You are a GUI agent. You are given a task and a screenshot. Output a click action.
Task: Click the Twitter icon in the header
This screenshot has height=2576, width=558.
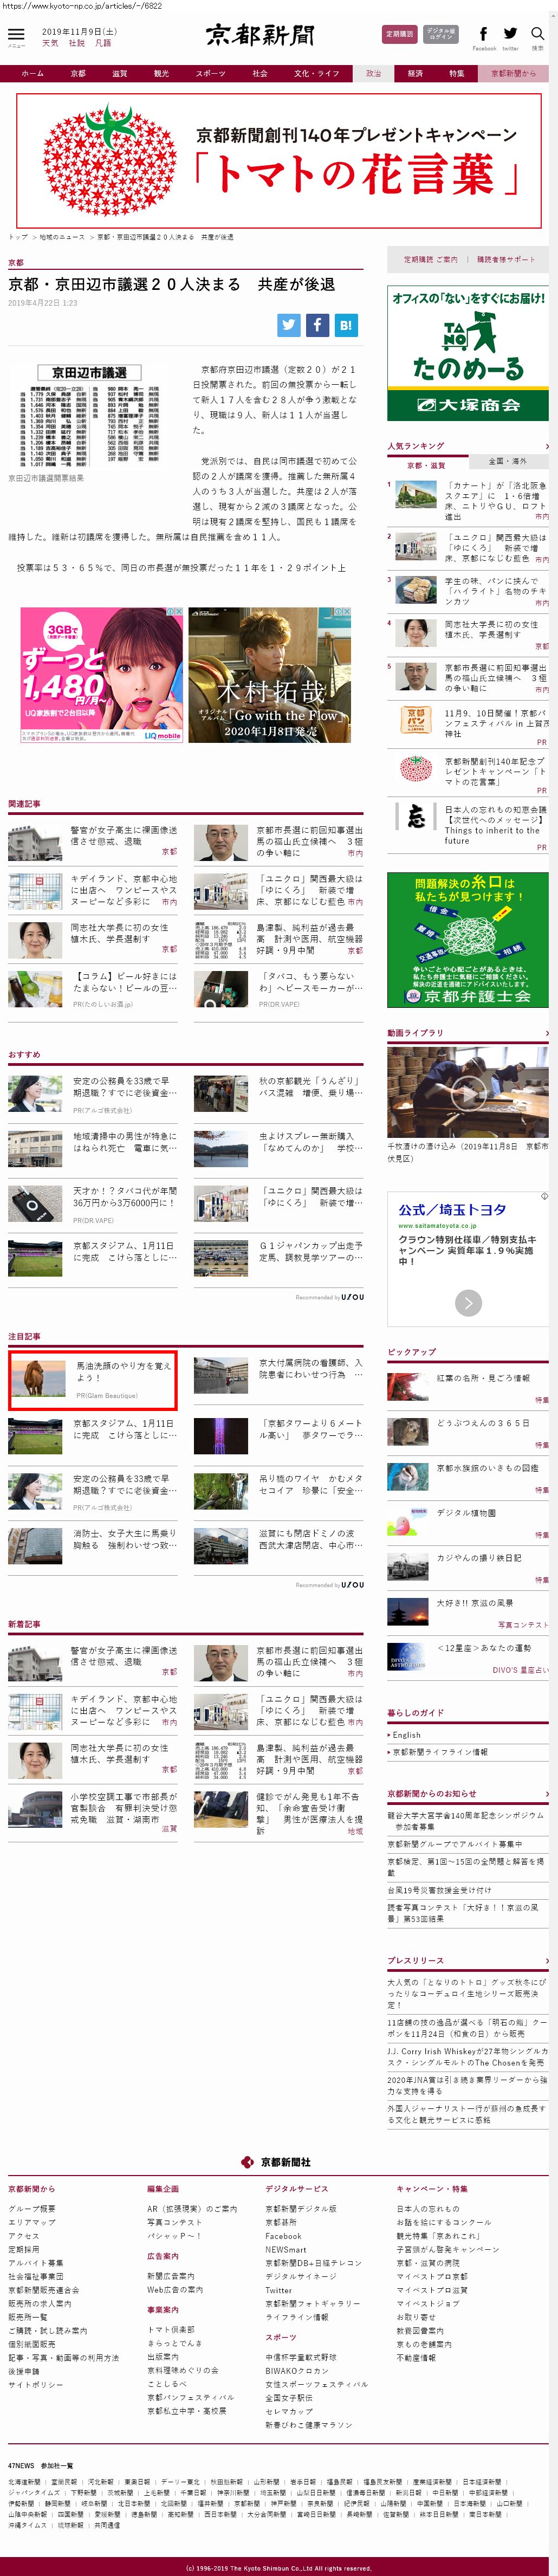[x=510, y=34]
